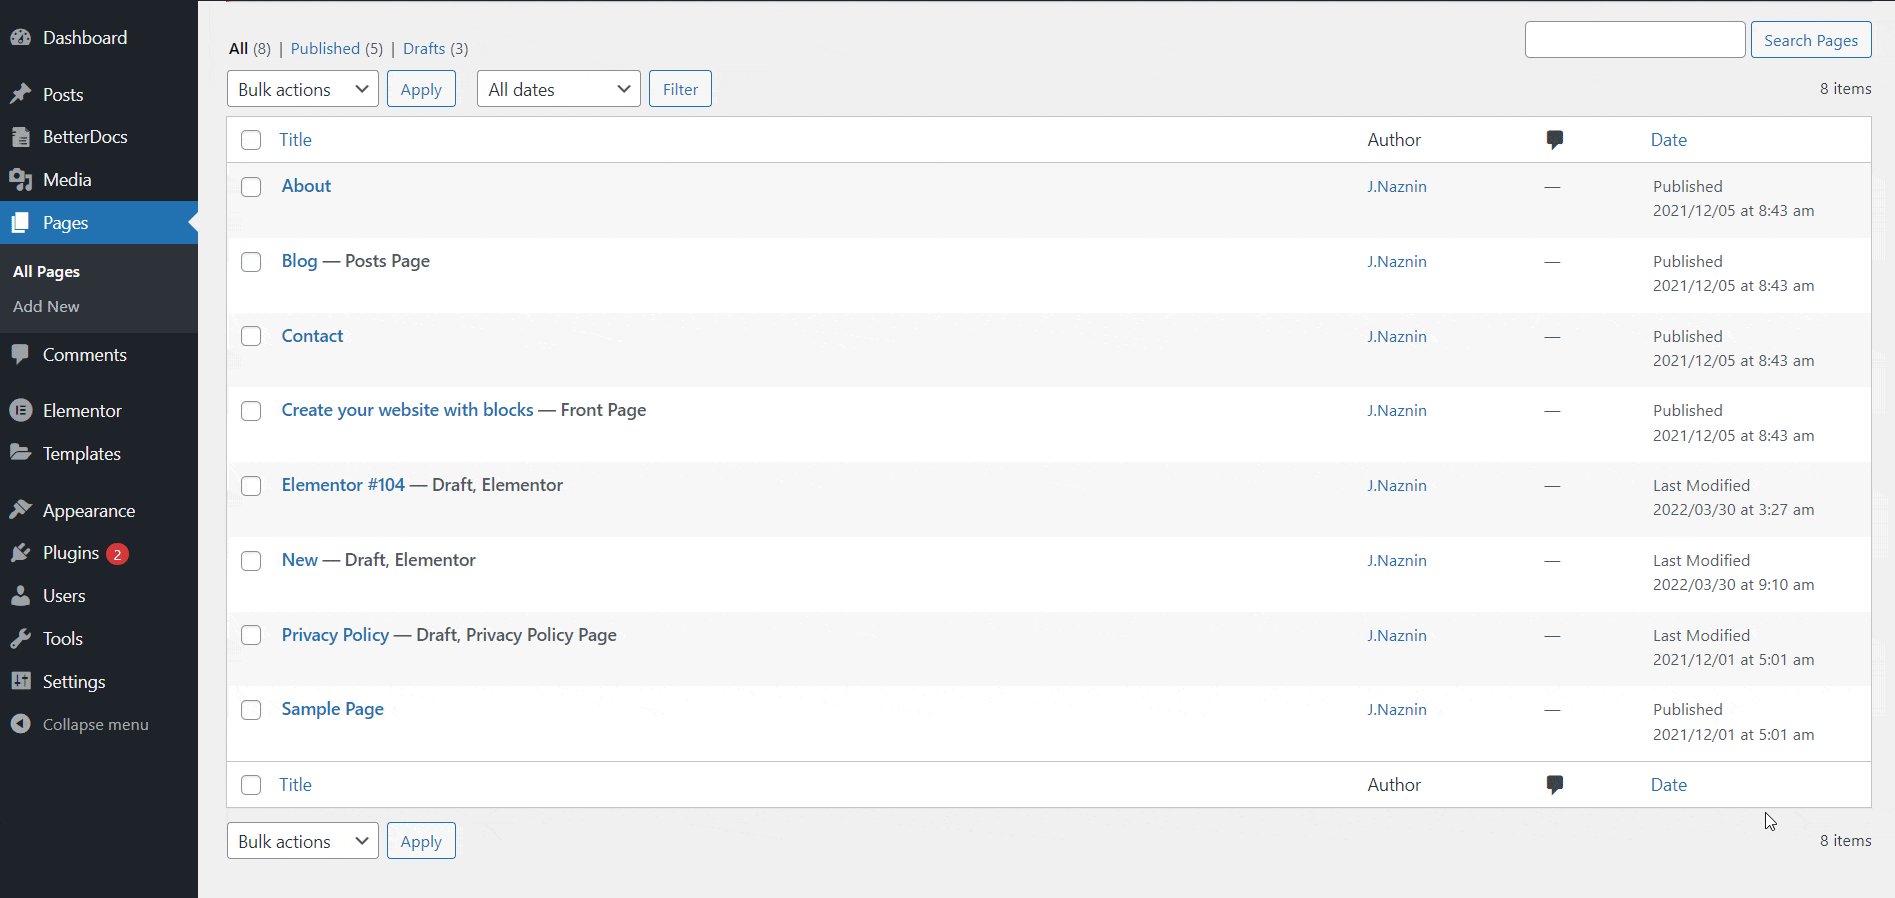Switch to the Drafts (3) filter
Viewport: 1895px width, 898px height.
tap(424, 48)
